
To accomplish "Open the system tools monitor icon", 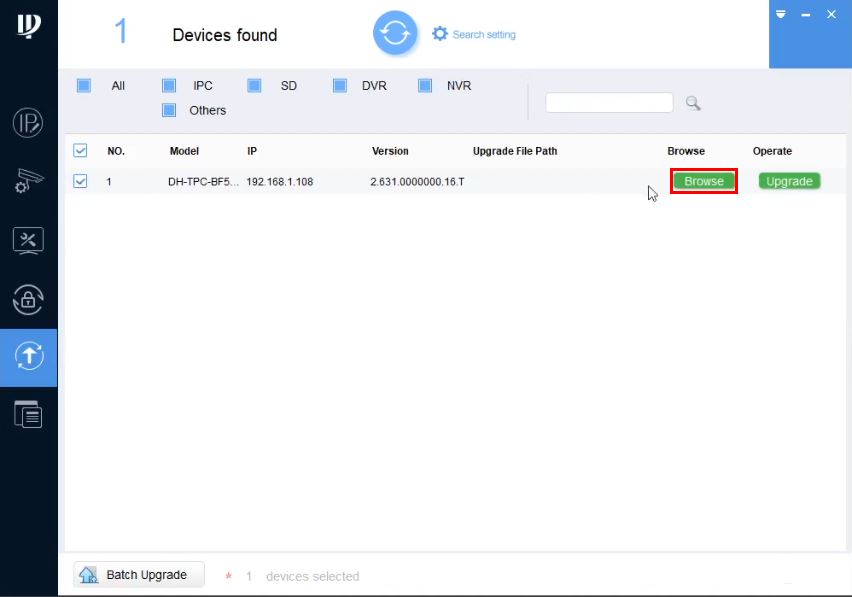I will [28, 241].
